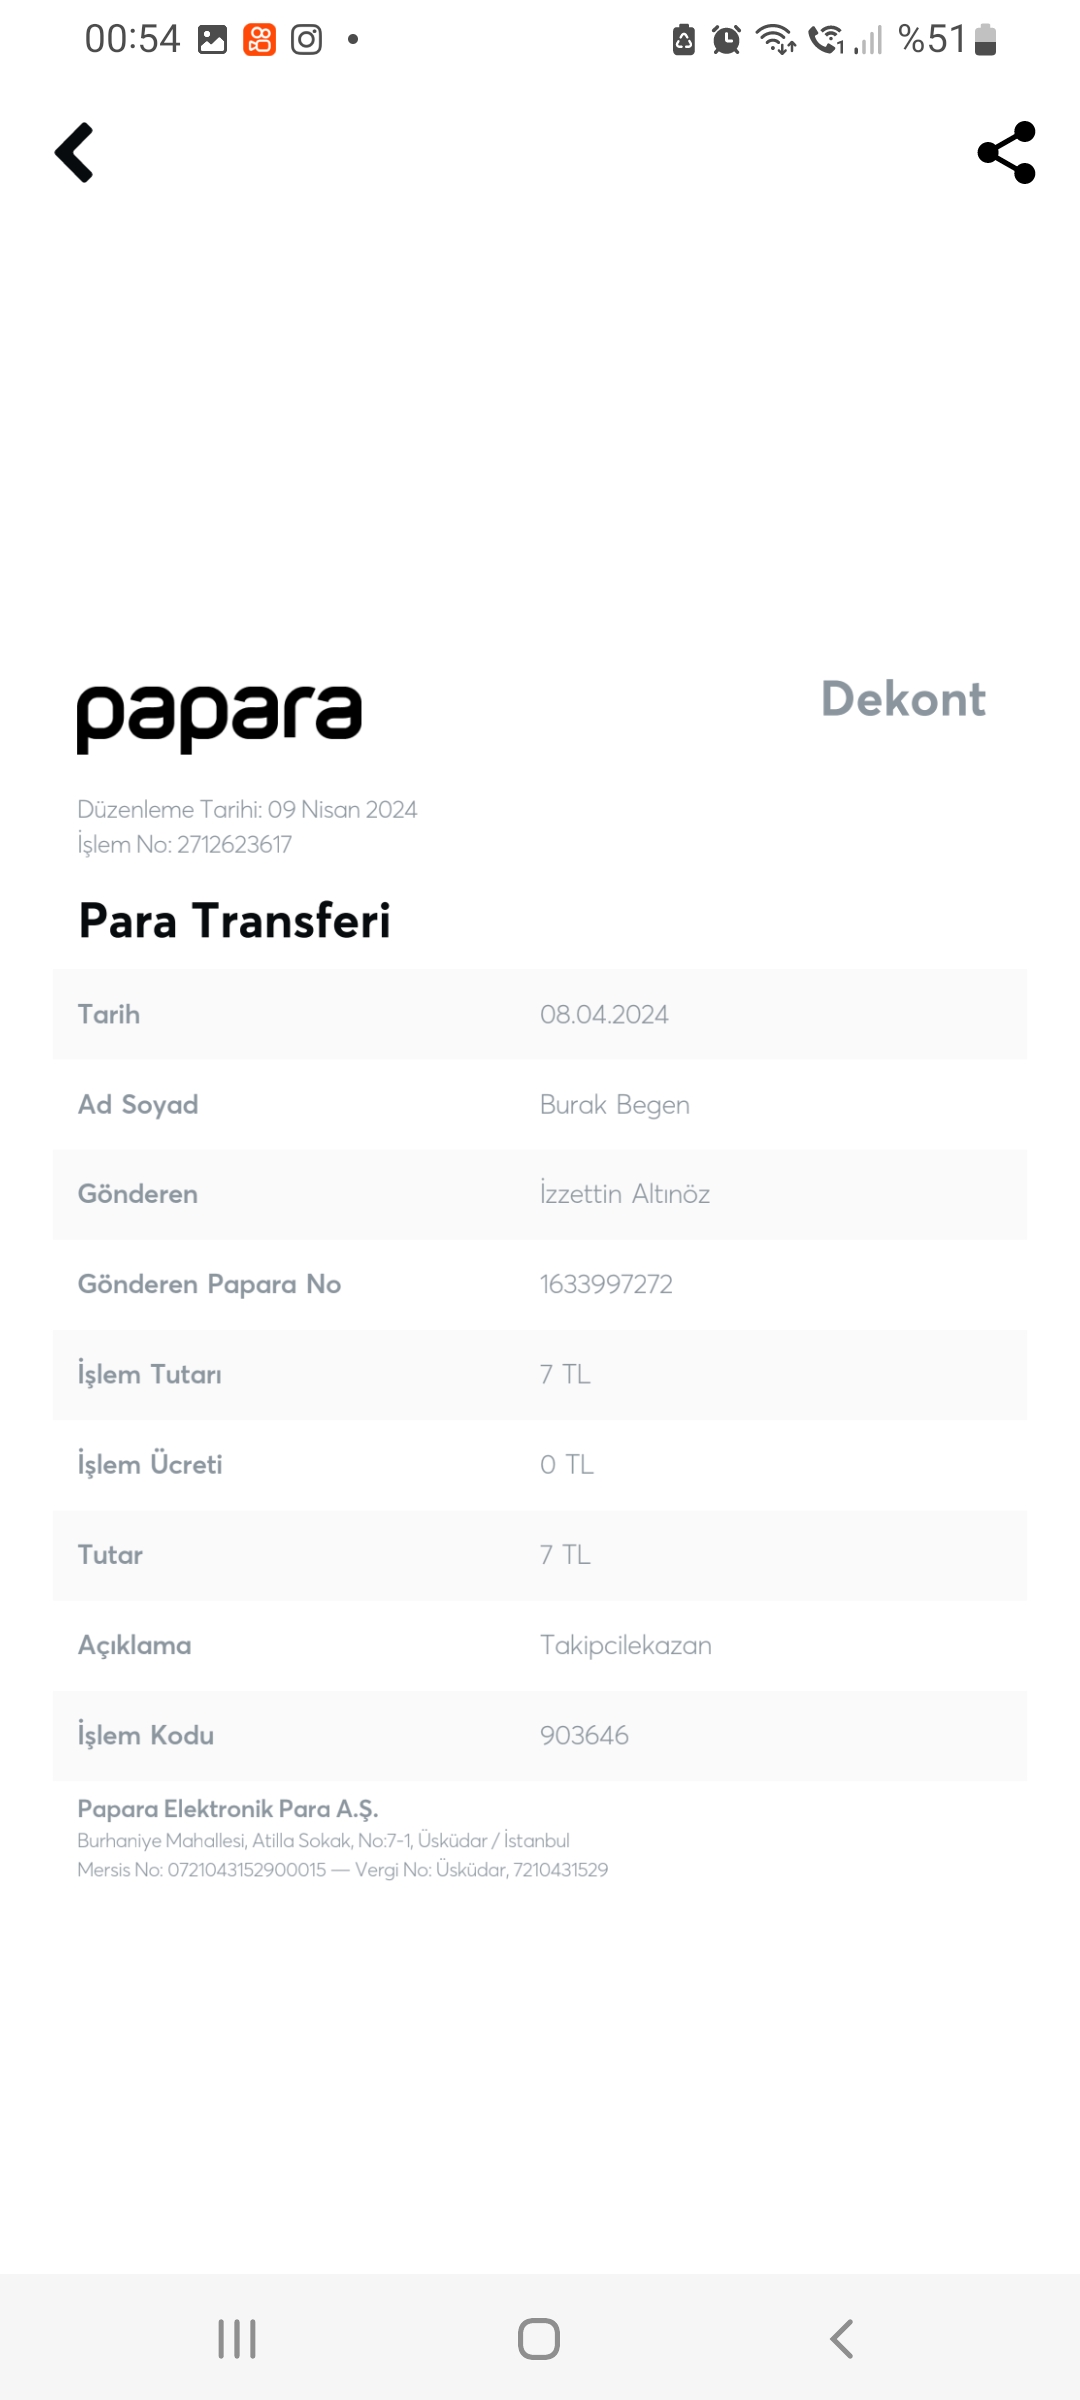Viewport: 1080px width, 2400px height.
Task: Tap the battery indicator in status bar
Action: [x=985, y=40]
